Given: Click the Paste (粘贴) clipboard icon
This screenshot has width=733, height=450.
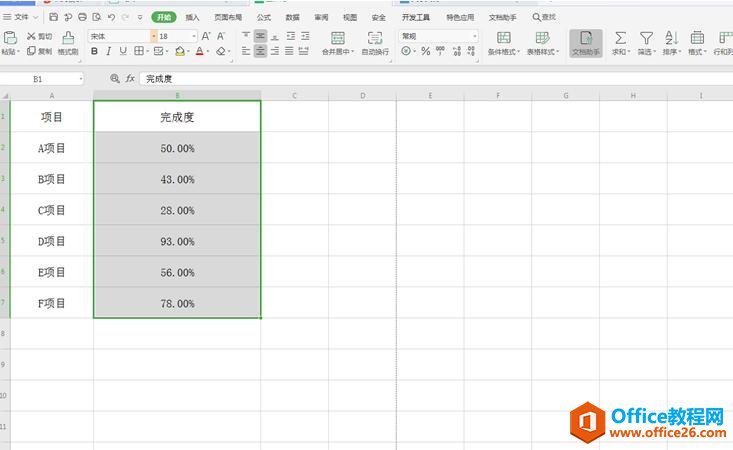Looking at the screenshot, I should pyautogui.click(x=10, y=38).
